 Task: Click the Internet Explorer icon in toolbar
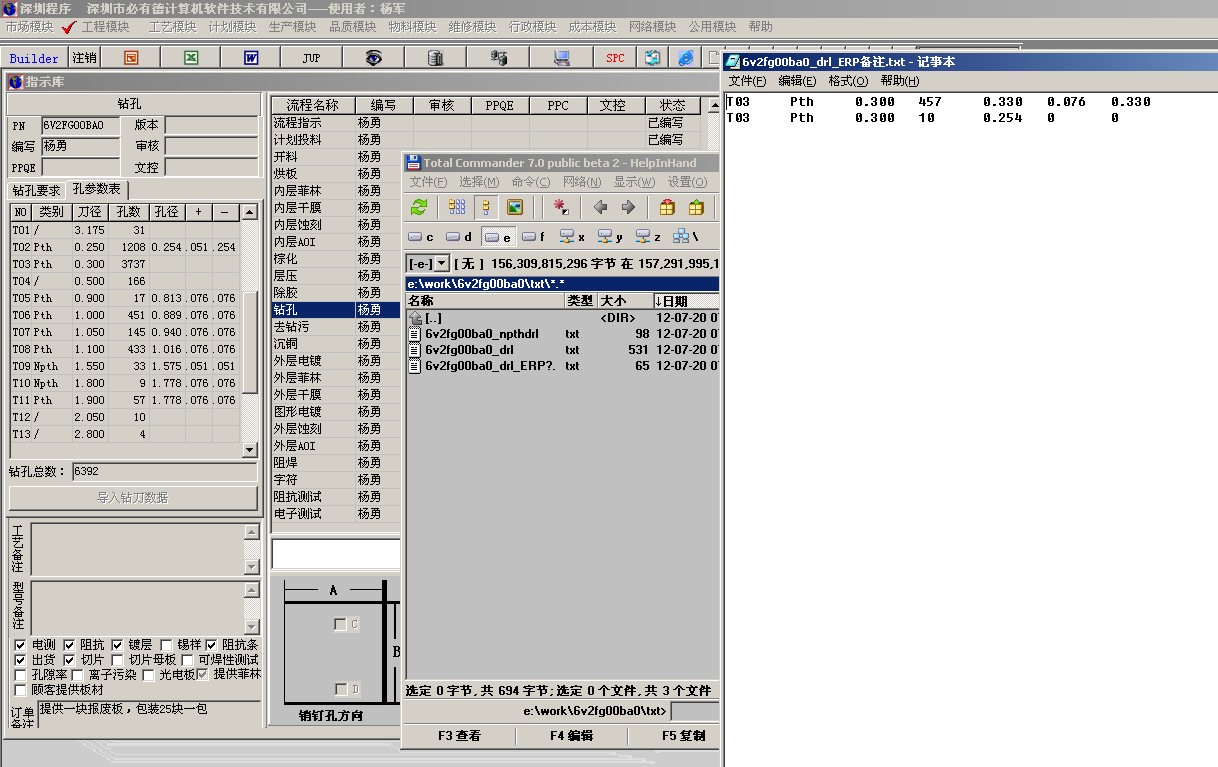coord(686,58)
